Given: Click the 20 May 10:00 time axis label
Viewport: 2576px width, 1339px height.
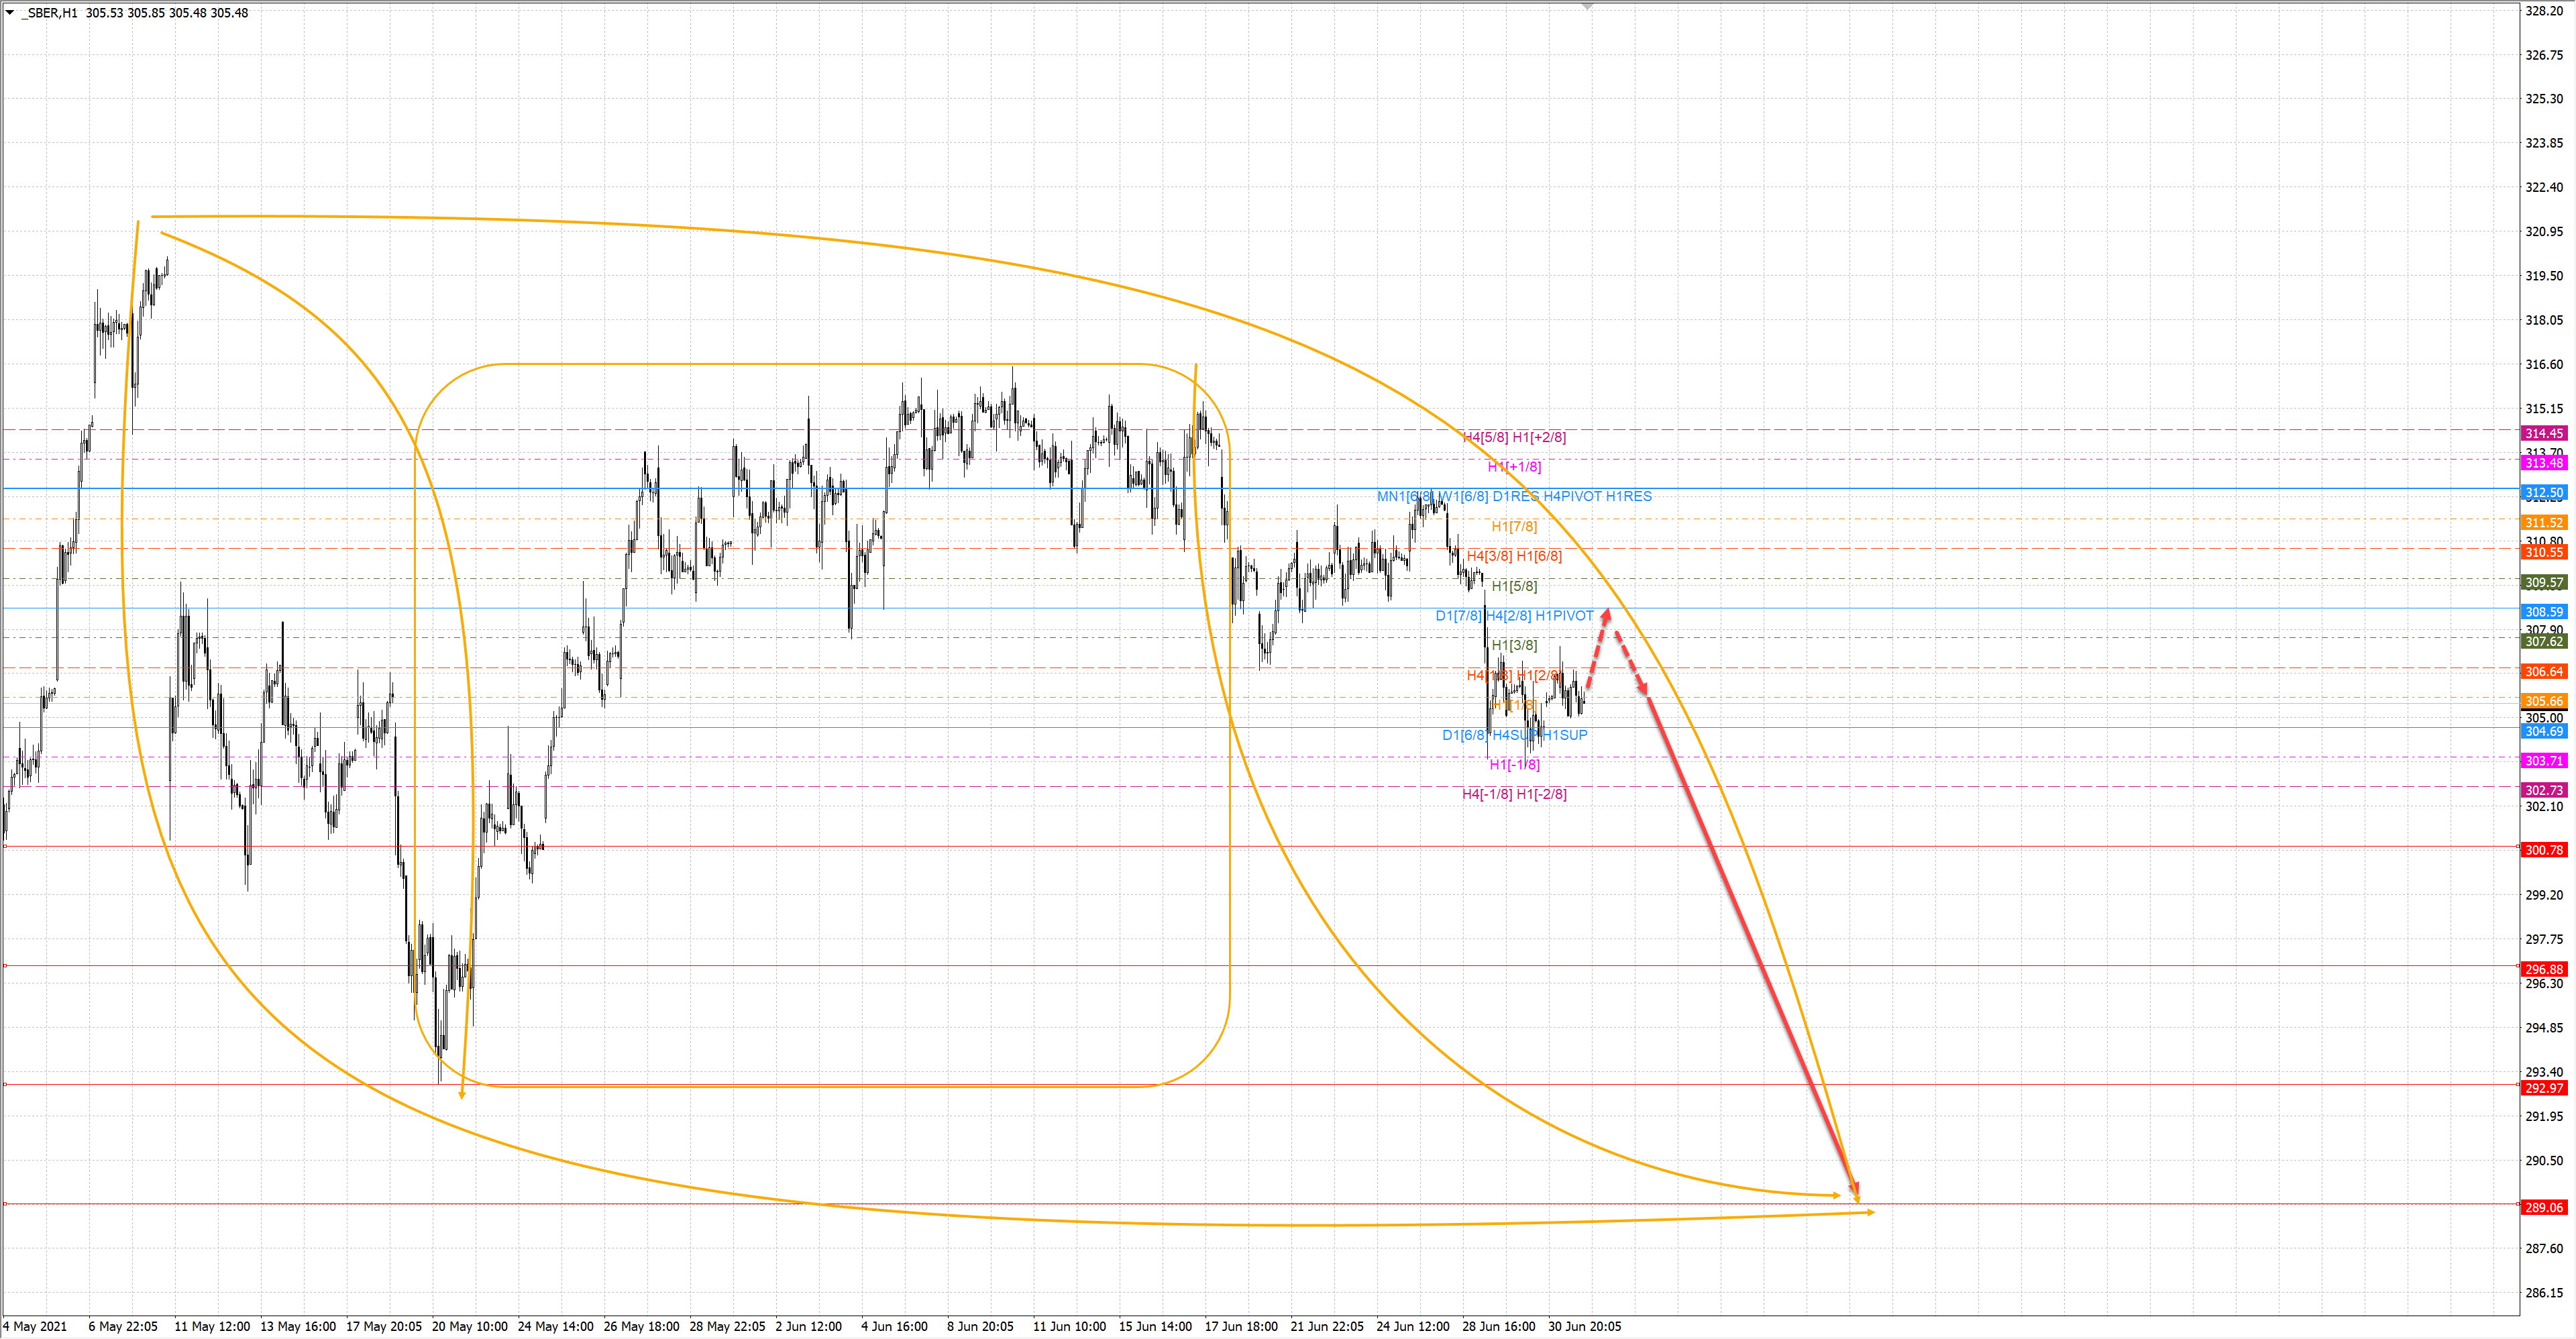Looking at the screenshot, I should pyautogui.click(x=469, y=1326).
